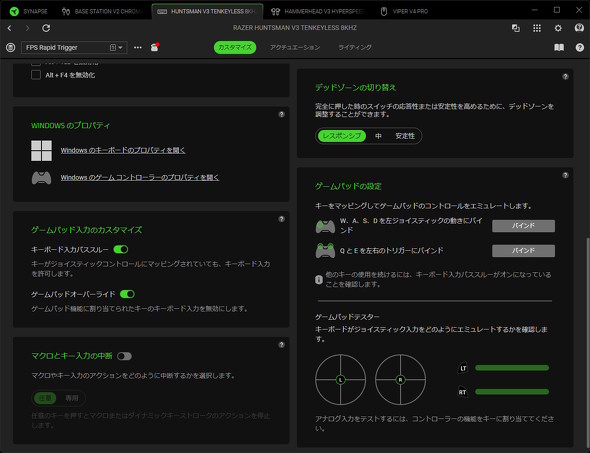
Task: Check the Alt + F4 を無効化 checkbox
Action: click(36, 75)
